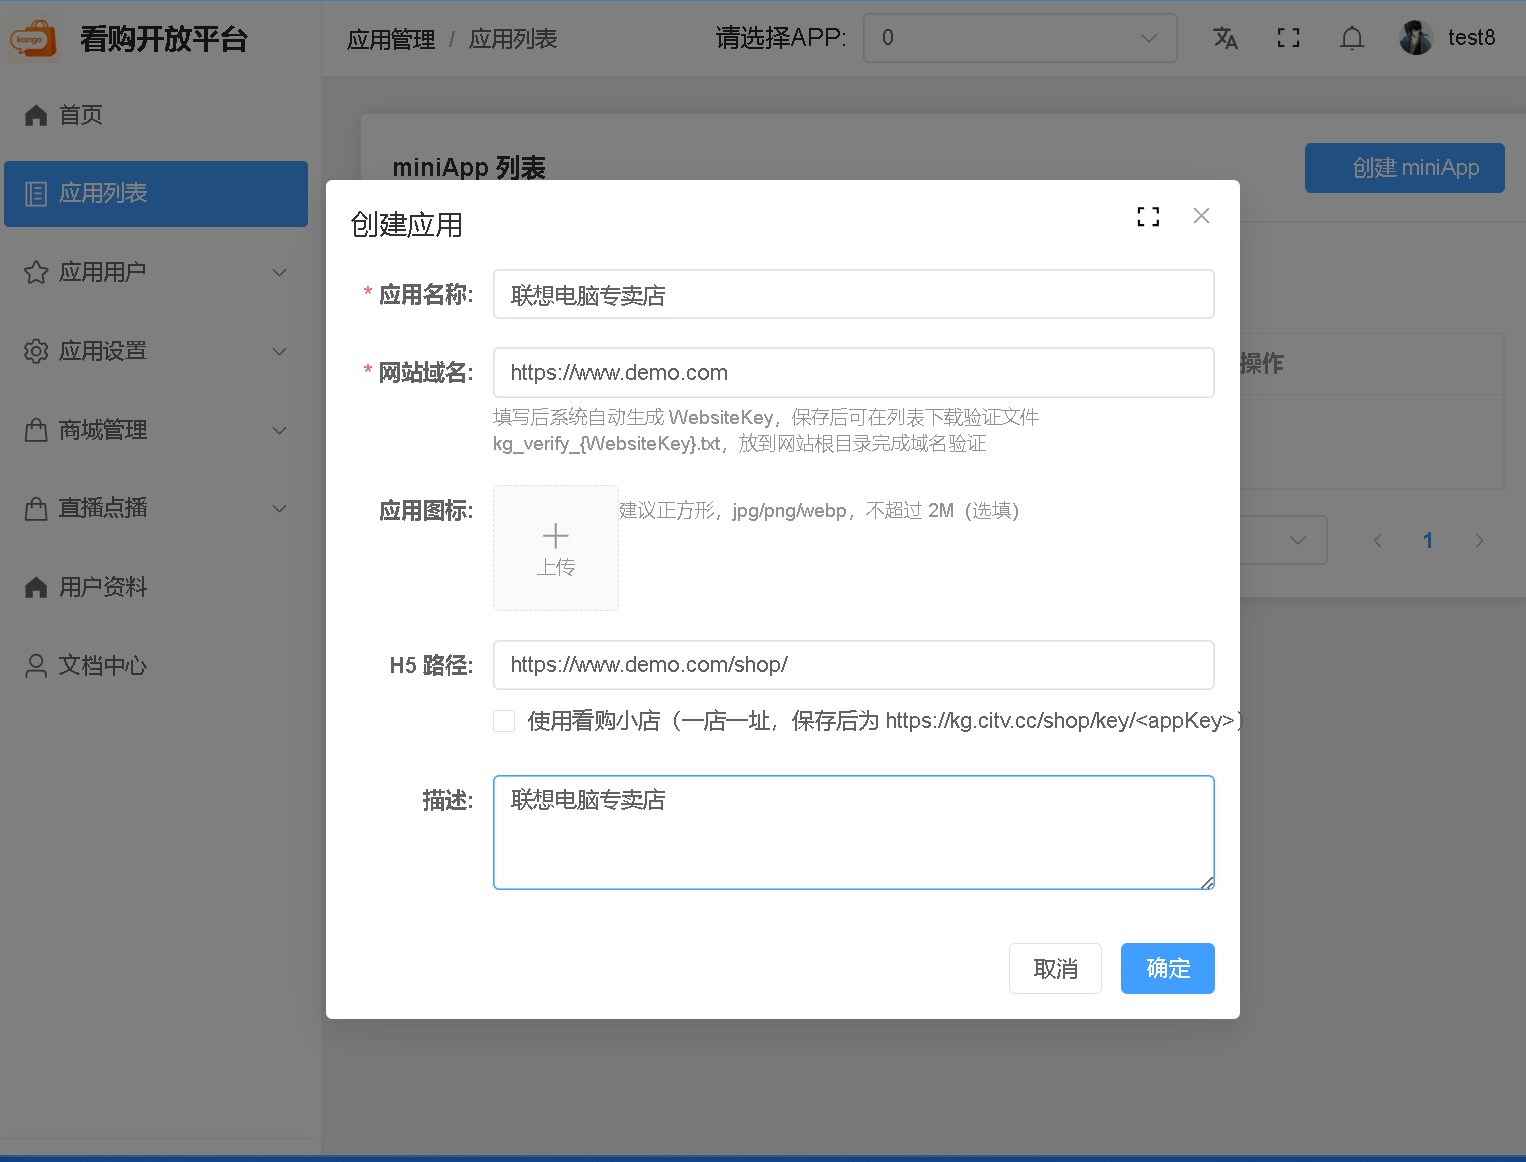Screen dimensions: 1526x1162
Task: Click 取消 to cancel the dialog
Action: pyautogui.click(x=1055, y=968)
